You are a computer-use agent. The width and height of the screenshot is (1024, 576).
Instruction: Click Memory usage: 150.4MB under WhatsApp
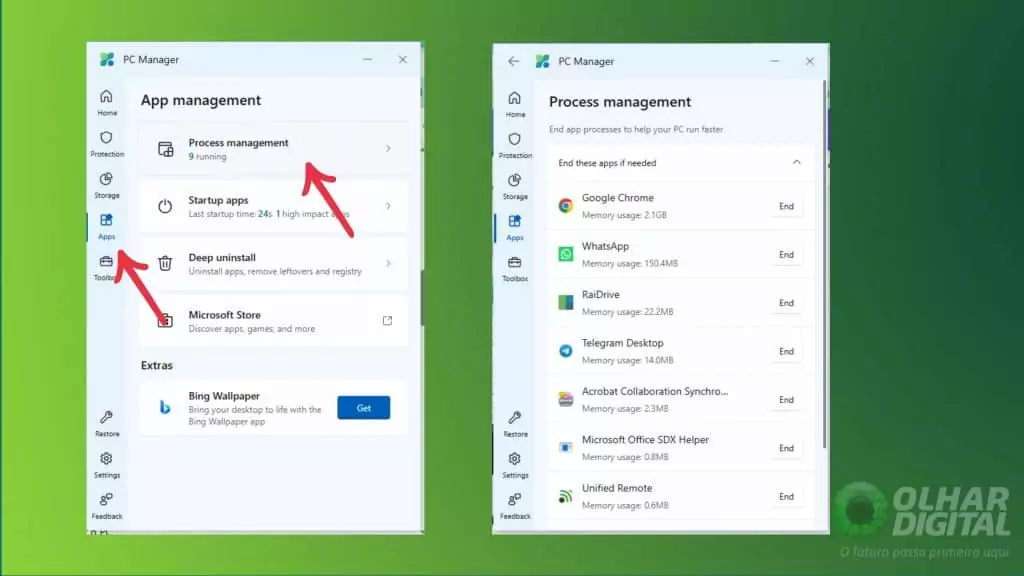[x=630, y=263]
